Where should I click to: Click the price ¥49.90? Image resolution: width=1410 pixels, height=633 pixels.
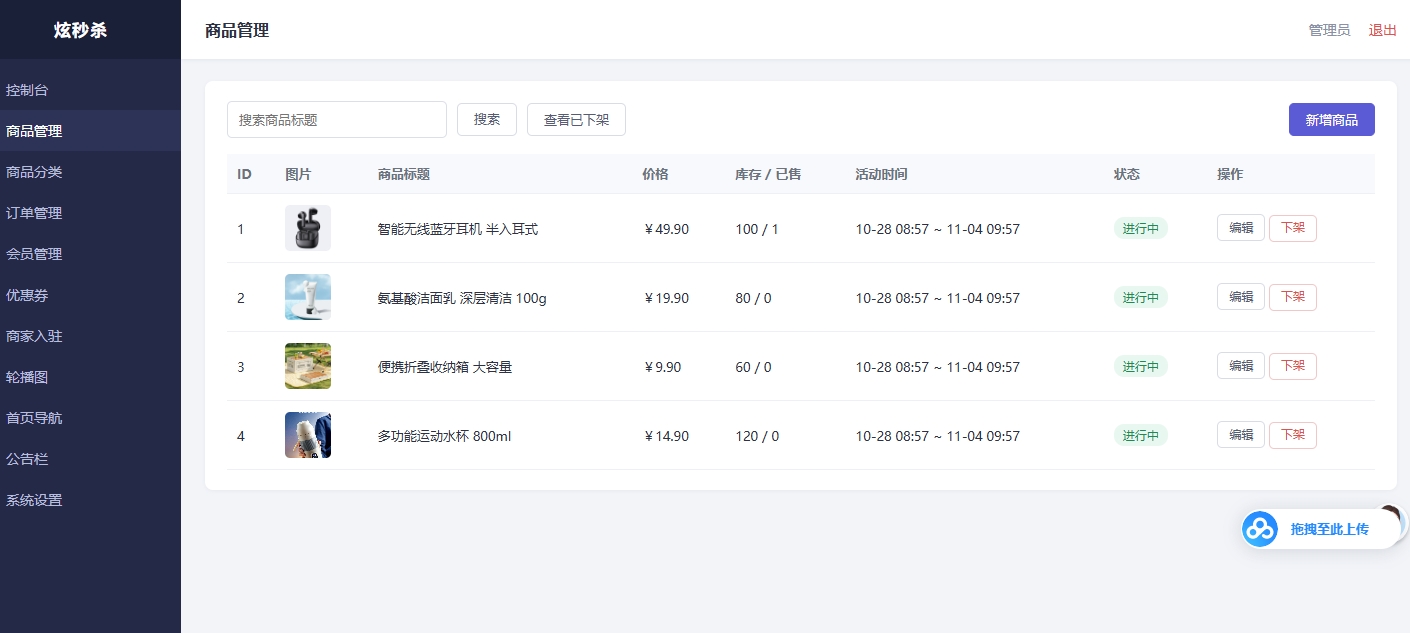click(666, 229)
